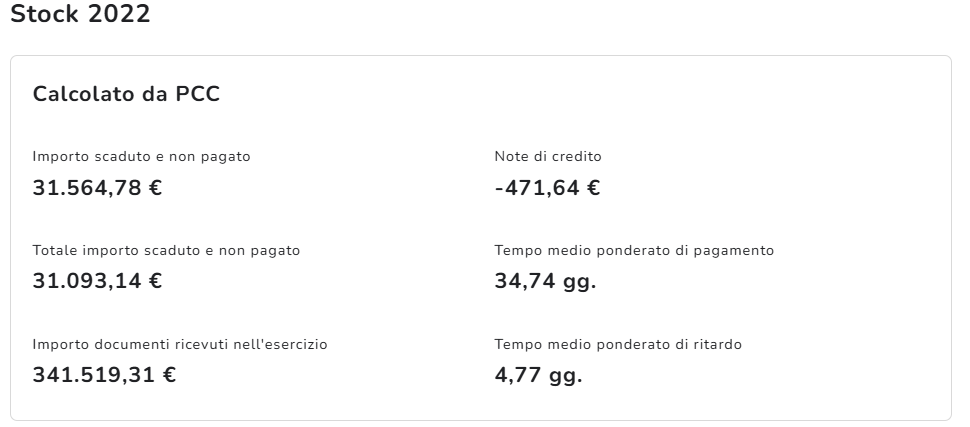Screen dimensions: 970x427
Task: Click the Importo documenti ricevuti nell'esercizio label
Action: point(180,345)
